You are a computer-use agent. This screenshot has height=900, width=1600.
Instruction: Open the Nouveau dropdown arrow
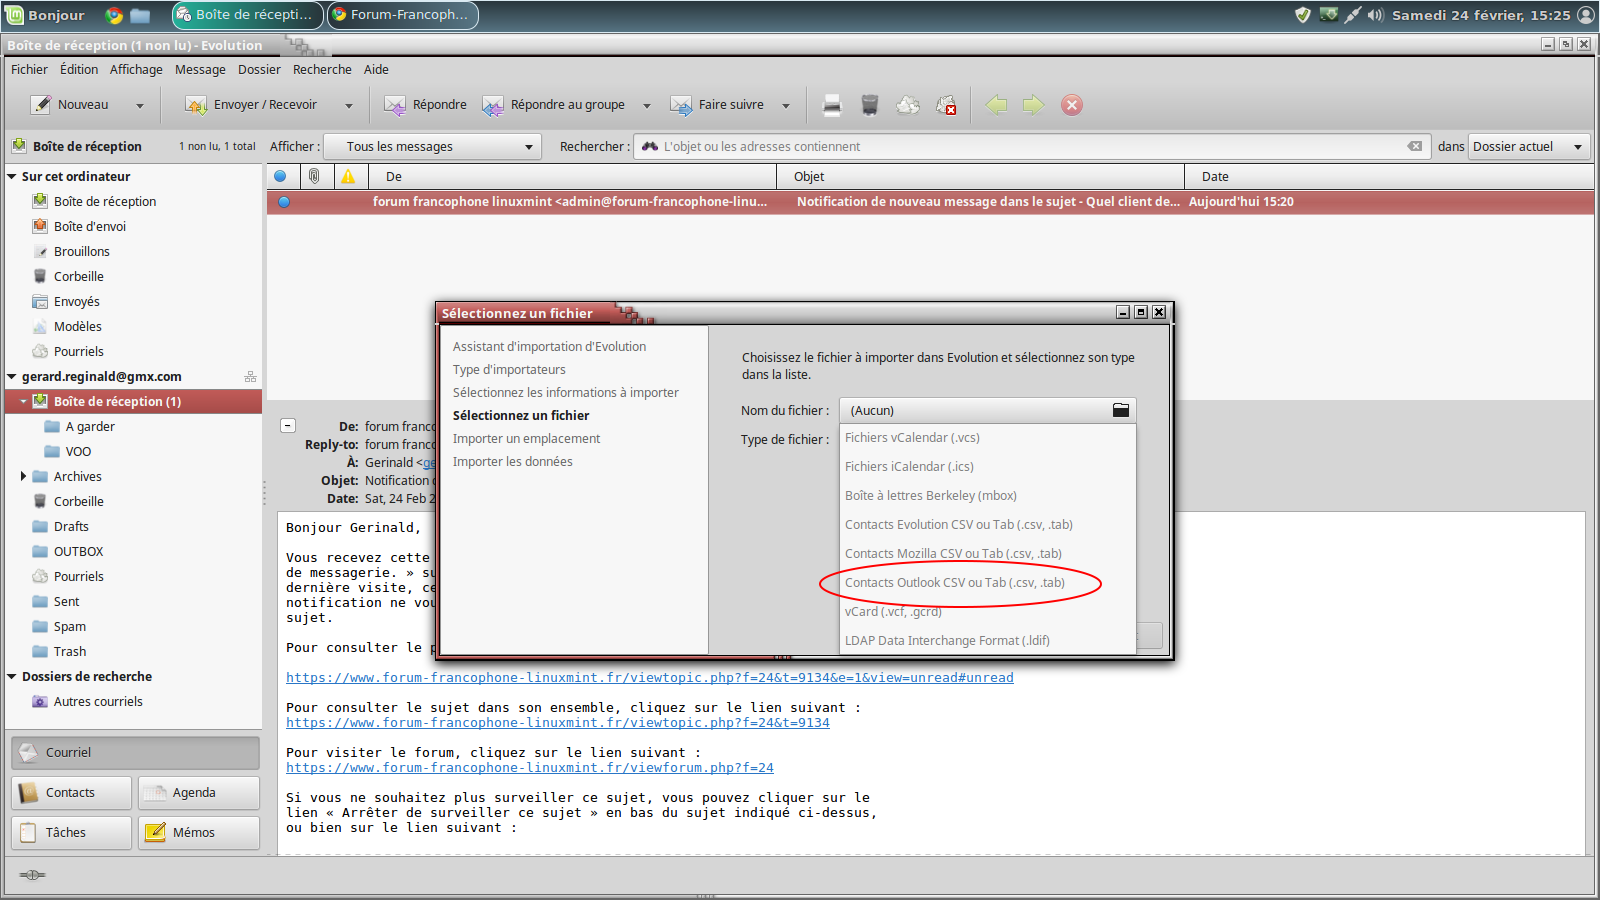(x=140, y=105)
